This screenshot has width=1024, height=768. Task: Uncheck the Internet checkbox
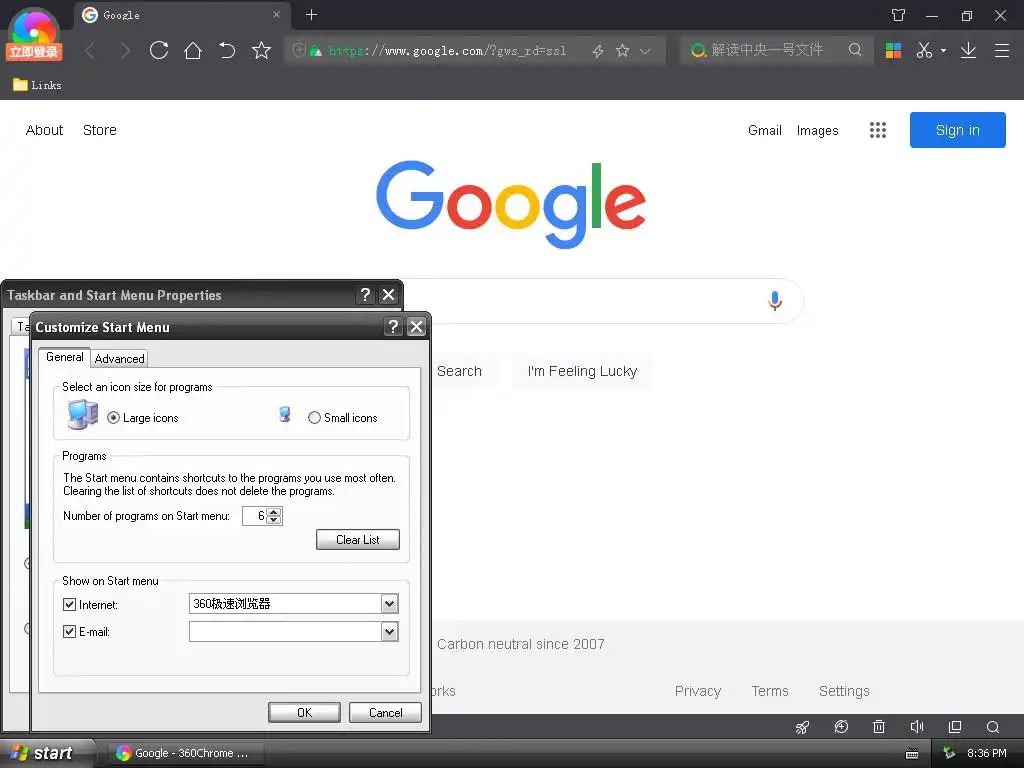click(69, 605)
